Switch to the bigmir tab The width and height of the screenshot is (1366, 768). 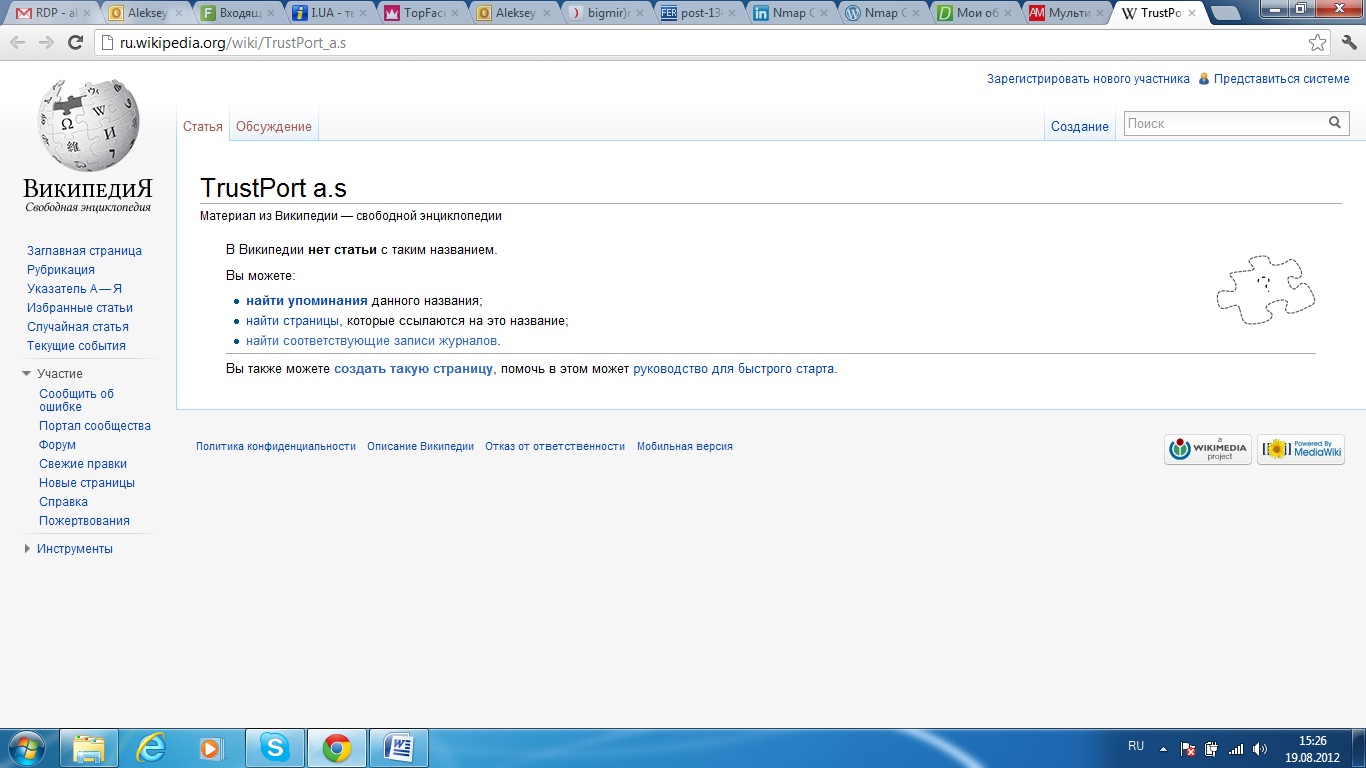click(x=608, y=14)
